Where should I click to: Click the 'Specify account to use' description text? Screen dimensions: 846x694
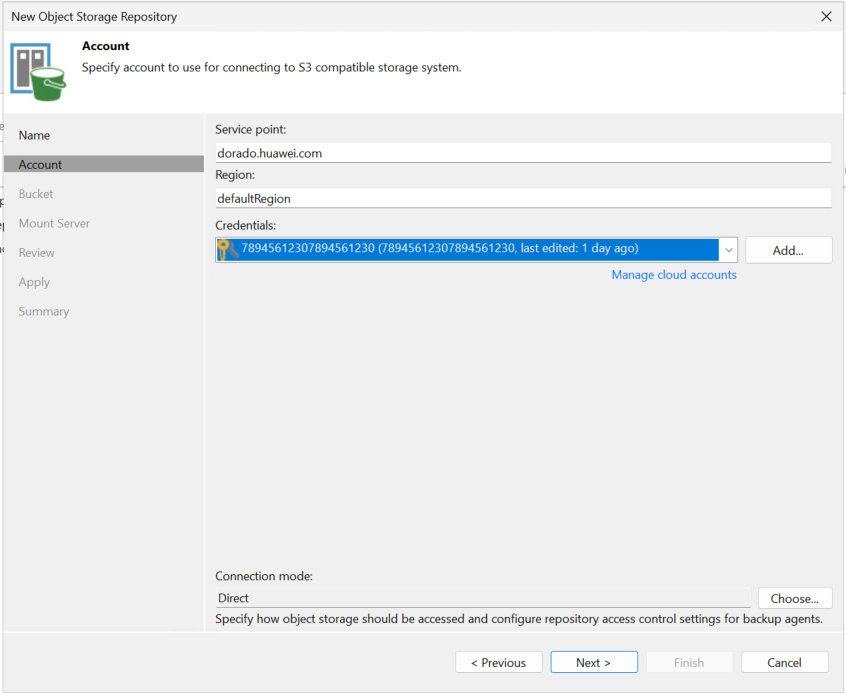tap(271, 68)
